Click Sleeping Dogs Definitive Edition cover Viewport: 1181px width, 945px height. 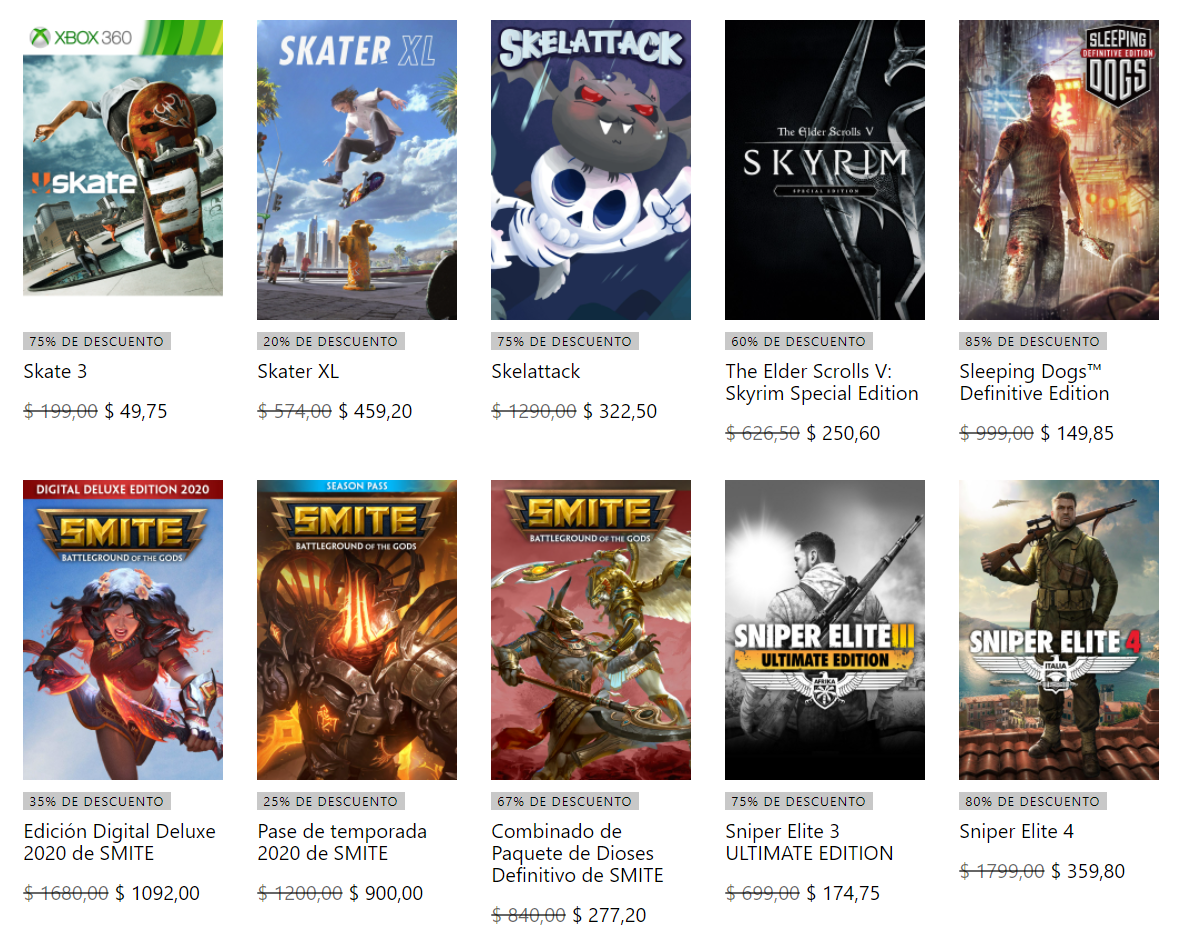pyautogui.click(x=1059, y=170)
